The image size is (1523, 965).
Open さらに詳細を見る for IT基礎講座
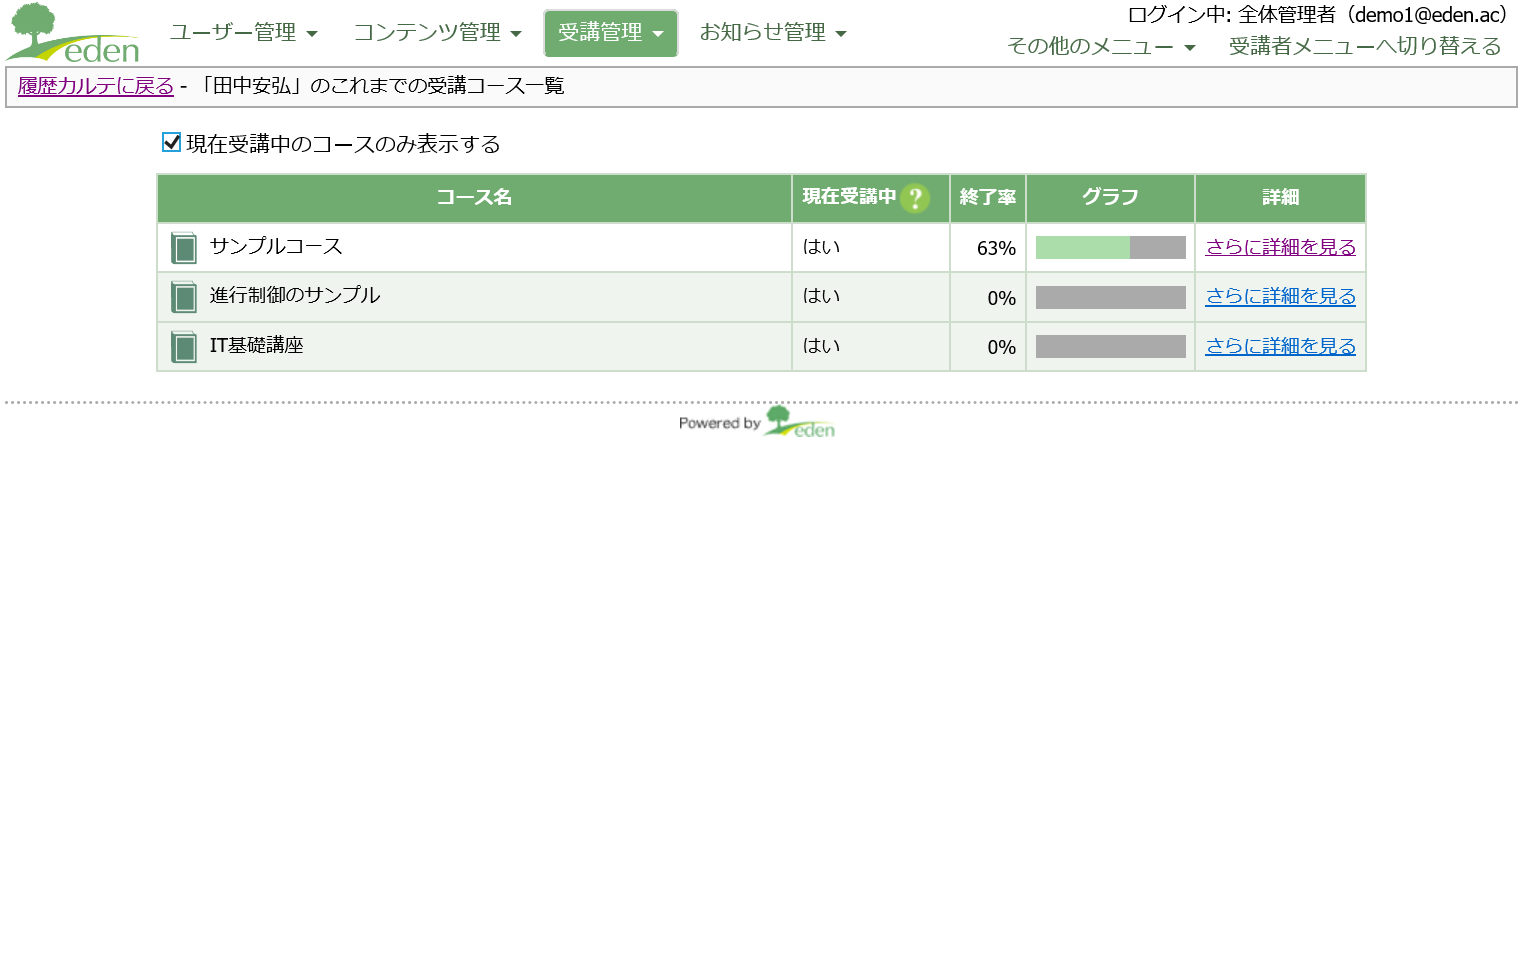[x=1280, y=346]
